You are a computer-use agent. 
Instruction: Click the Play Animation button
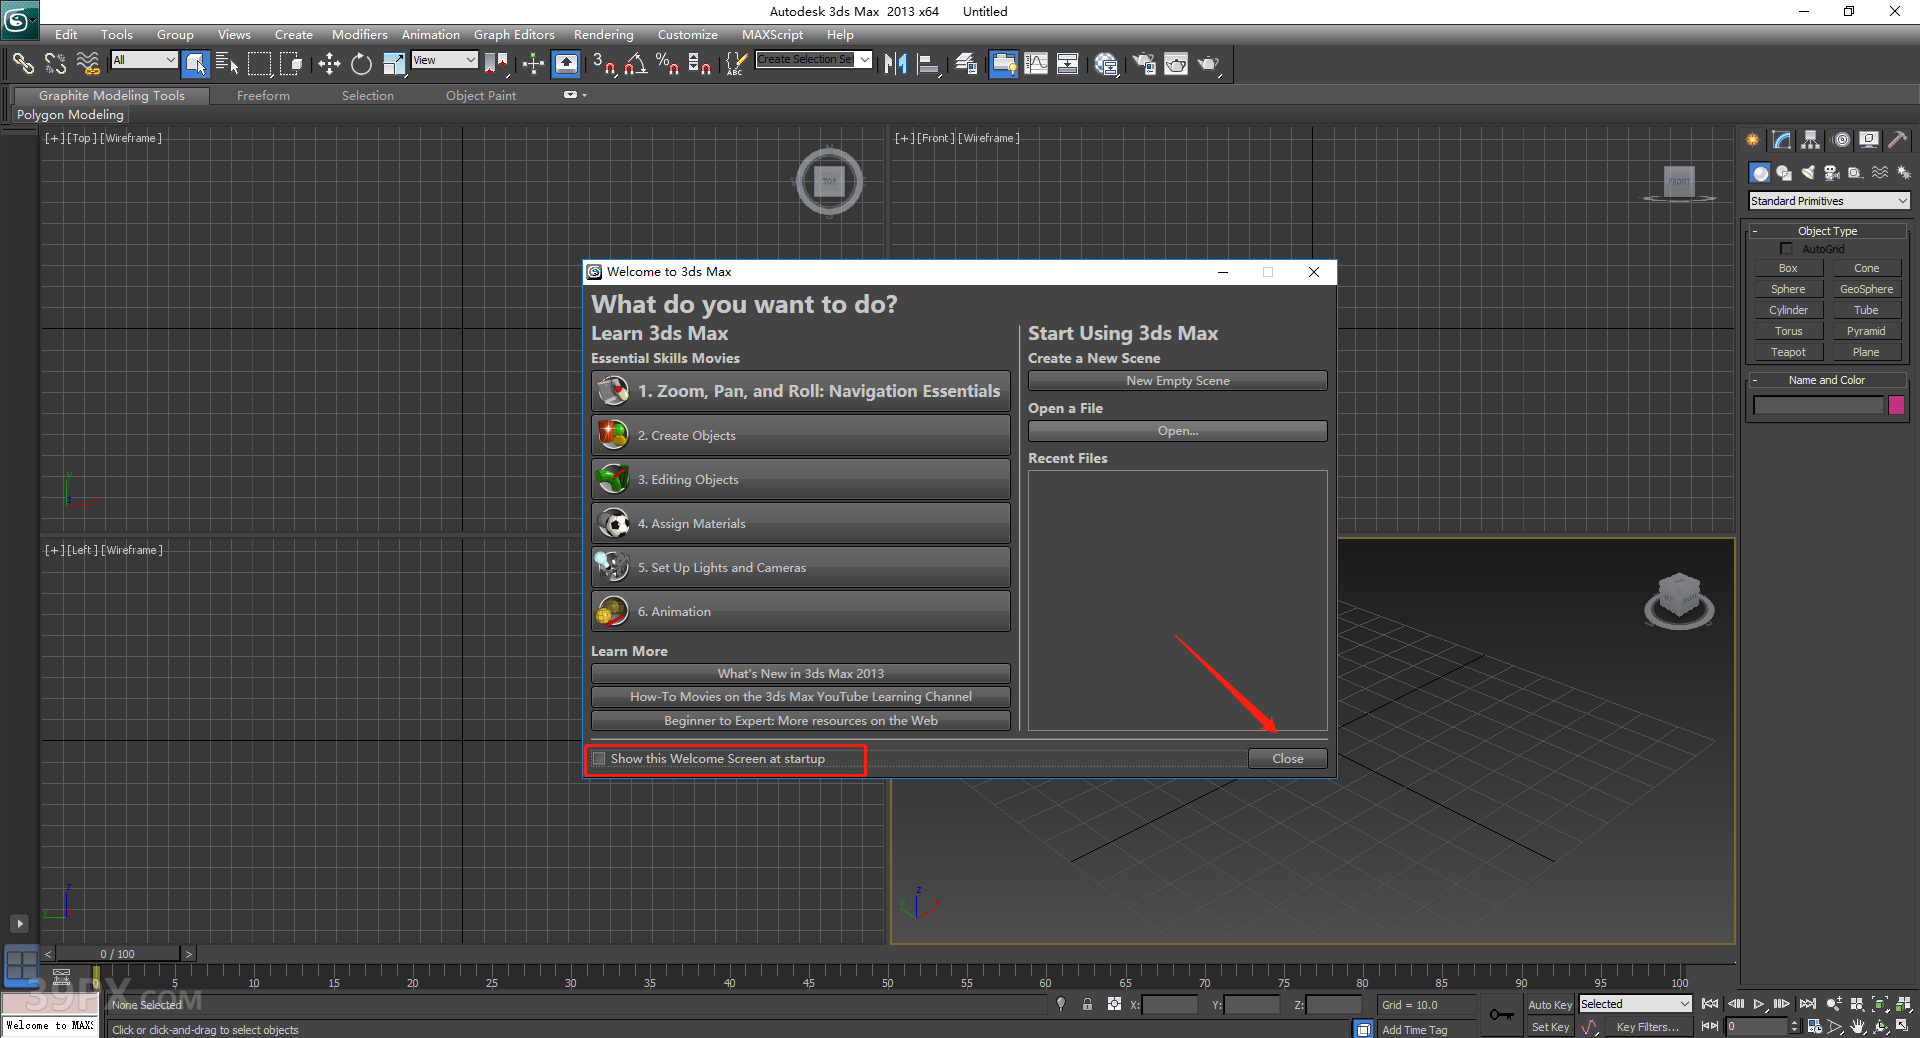1759,1004
